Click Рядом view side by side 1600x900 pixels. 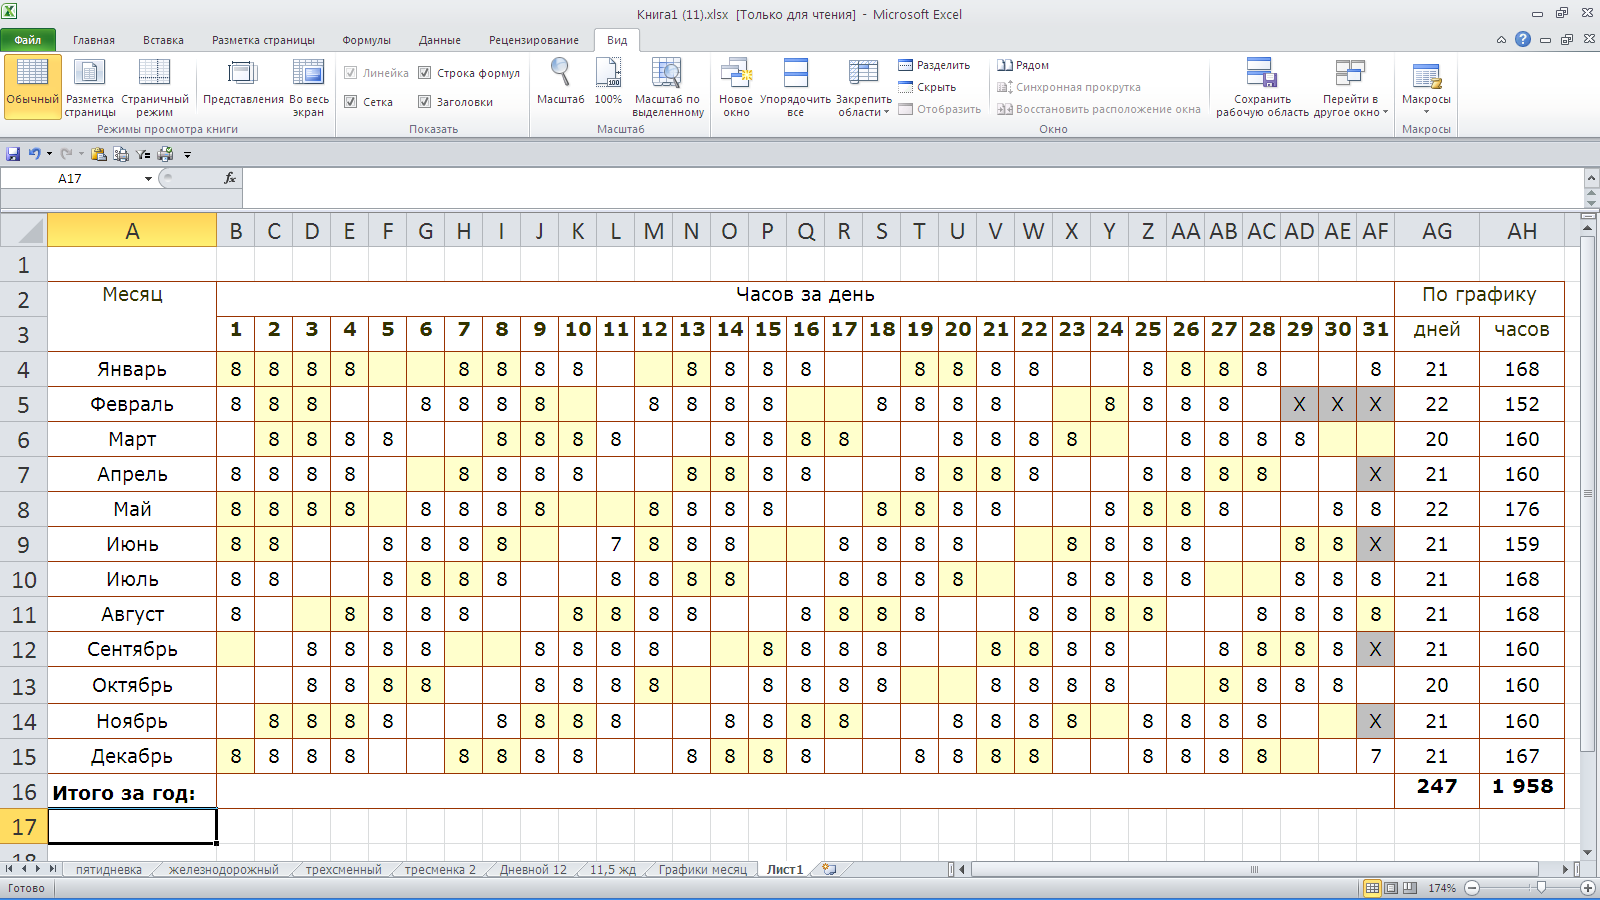1023,65
